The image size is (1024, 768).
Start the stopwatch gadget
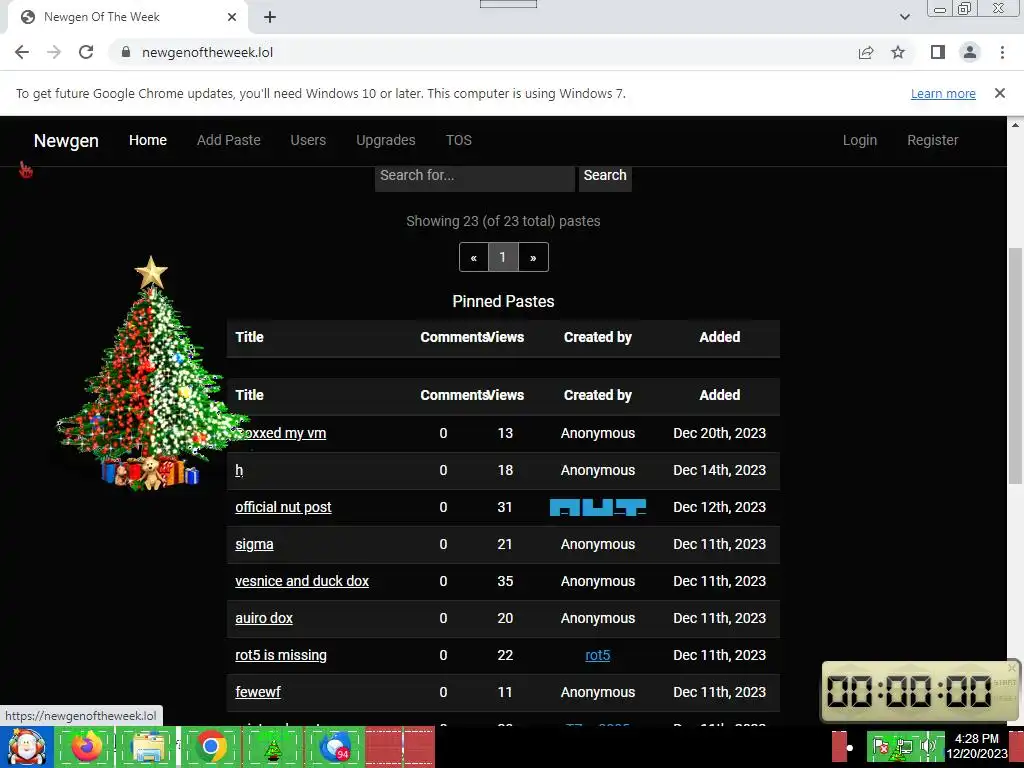pos(1005,682)
